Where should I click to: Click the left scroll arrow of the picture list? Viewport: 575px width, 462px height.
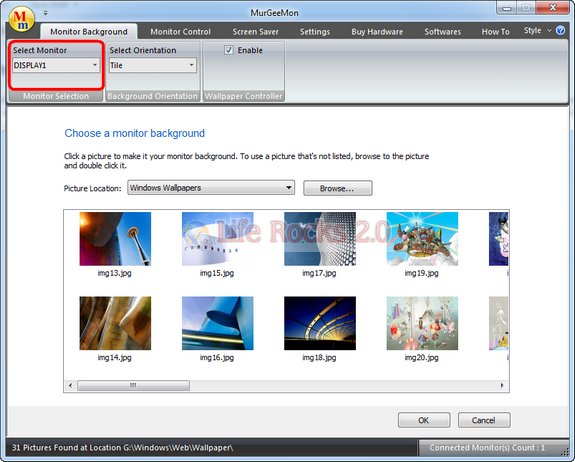click(70, 385)
